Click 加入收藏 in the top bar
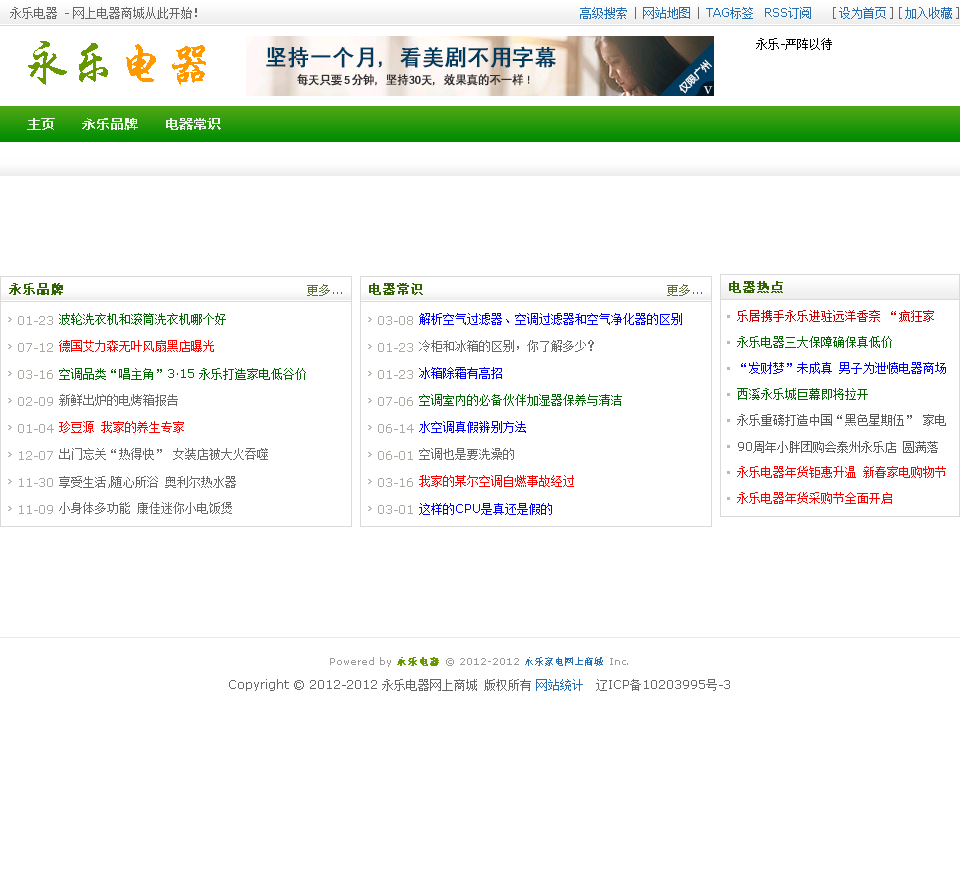Image resolution: width=960 pixels, height=873 pixels. click(929, 13)
